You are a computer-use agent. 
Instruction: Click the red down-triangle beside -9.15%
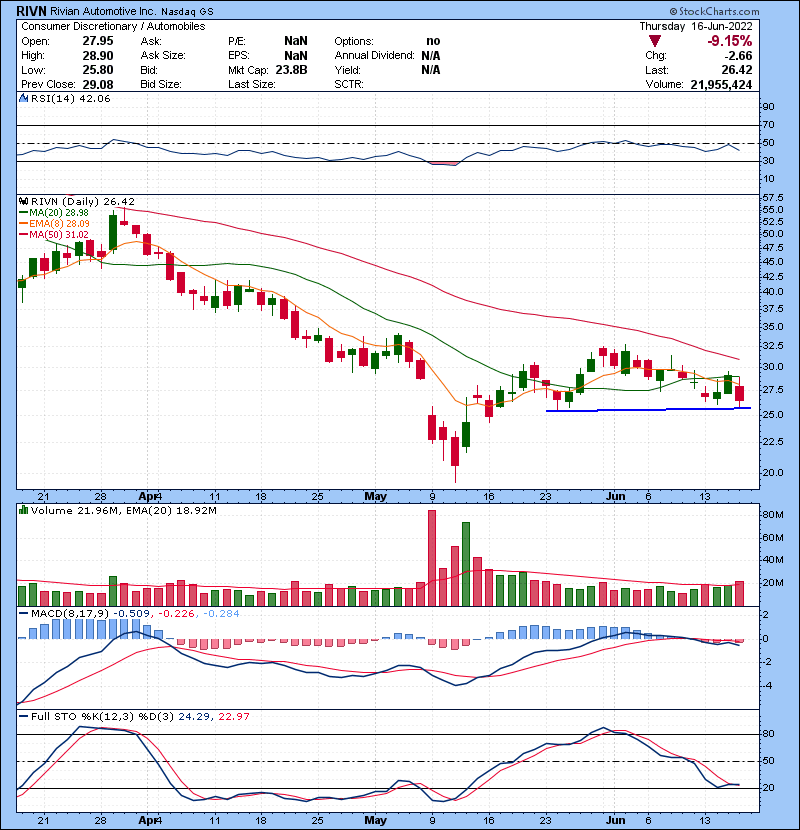[655, 41]
